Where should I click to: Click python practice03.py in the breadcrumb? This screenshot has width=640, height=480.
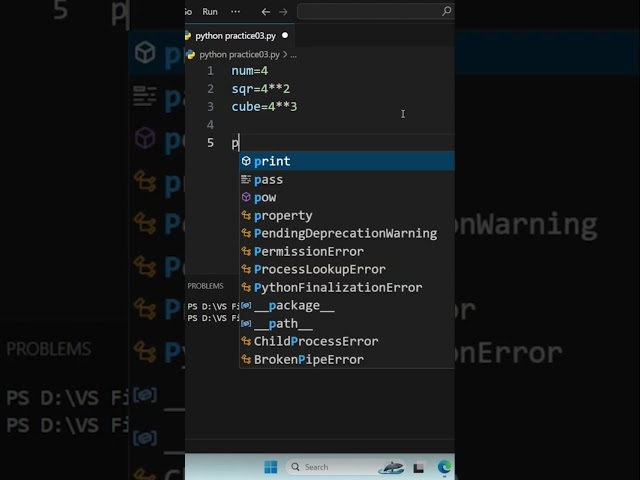240,55
